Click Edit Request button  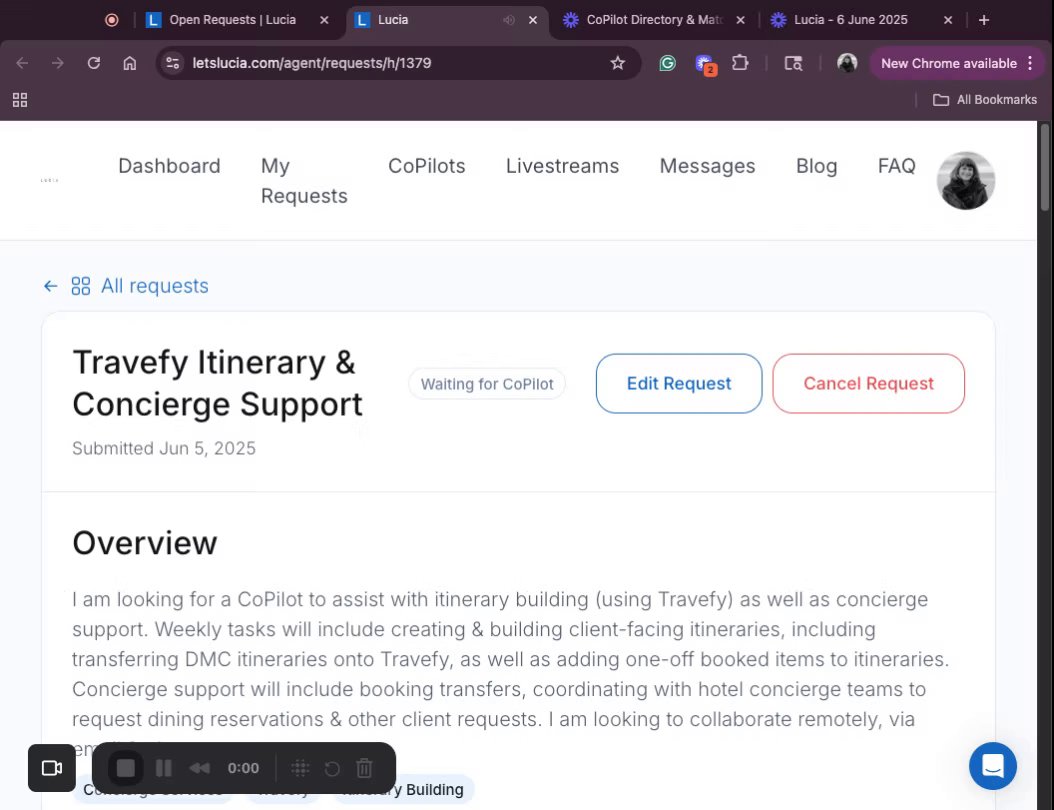pos(679,384)
